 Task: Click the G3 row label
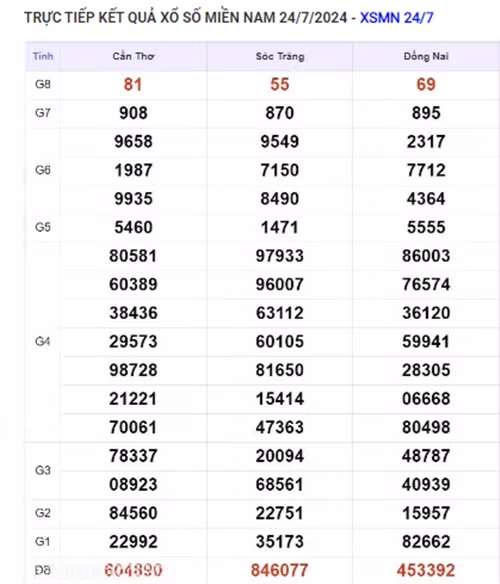point(43,470)
